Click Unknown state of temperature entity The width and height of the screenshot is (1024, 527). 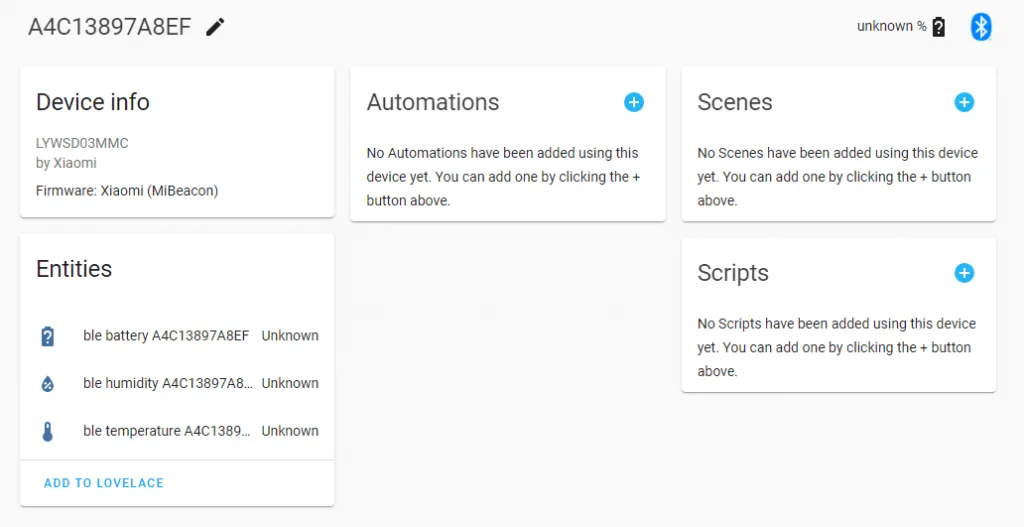point(290,431)
